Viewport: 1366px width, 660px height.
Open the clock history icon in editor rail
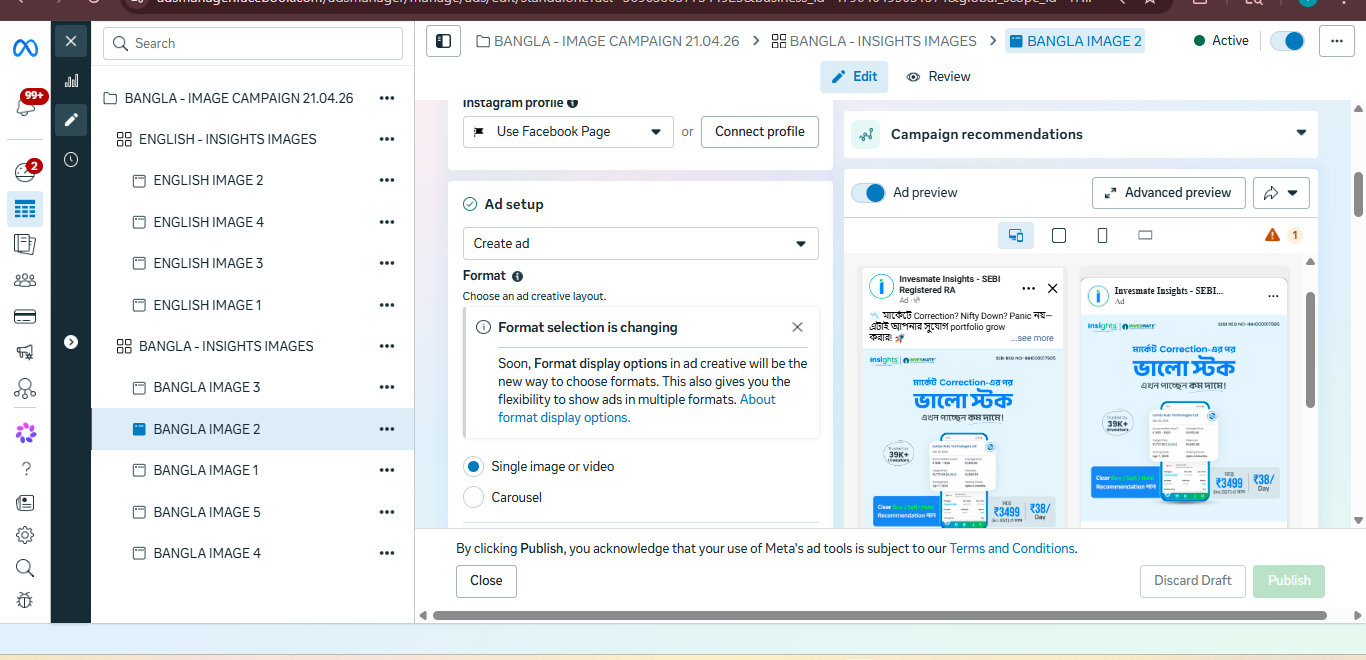71,159
